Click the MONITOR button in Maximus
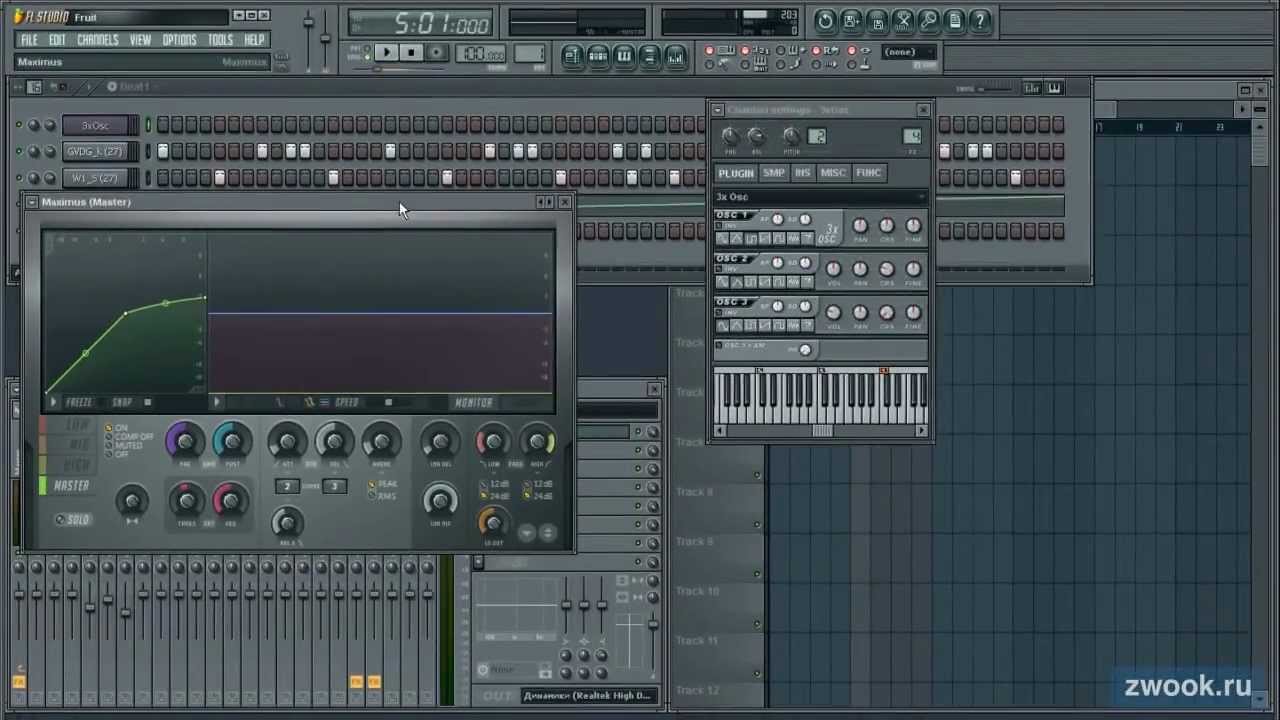This screenshot has height=720, width=1280. click(474, 403)
